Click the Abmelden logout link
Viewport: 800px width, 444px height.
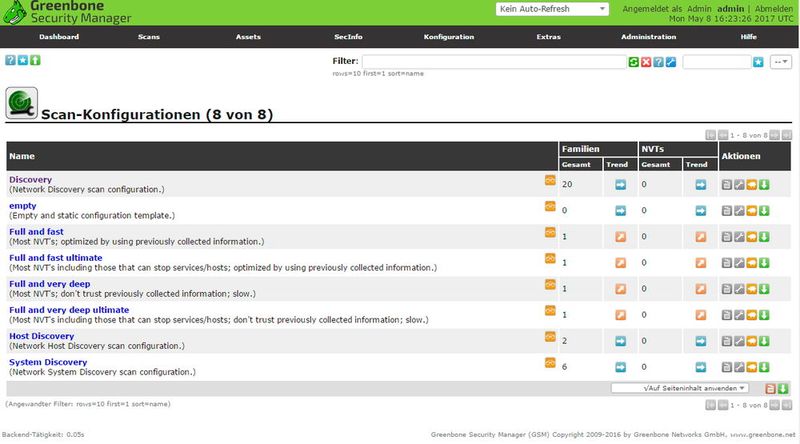[x=774, y=8]
